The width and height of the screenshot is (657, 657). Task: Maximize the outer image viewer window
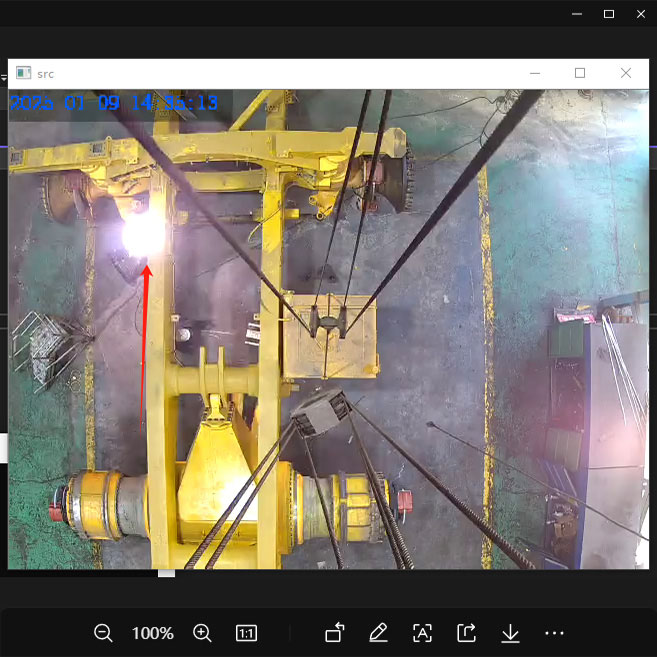(x=609, y=14)
